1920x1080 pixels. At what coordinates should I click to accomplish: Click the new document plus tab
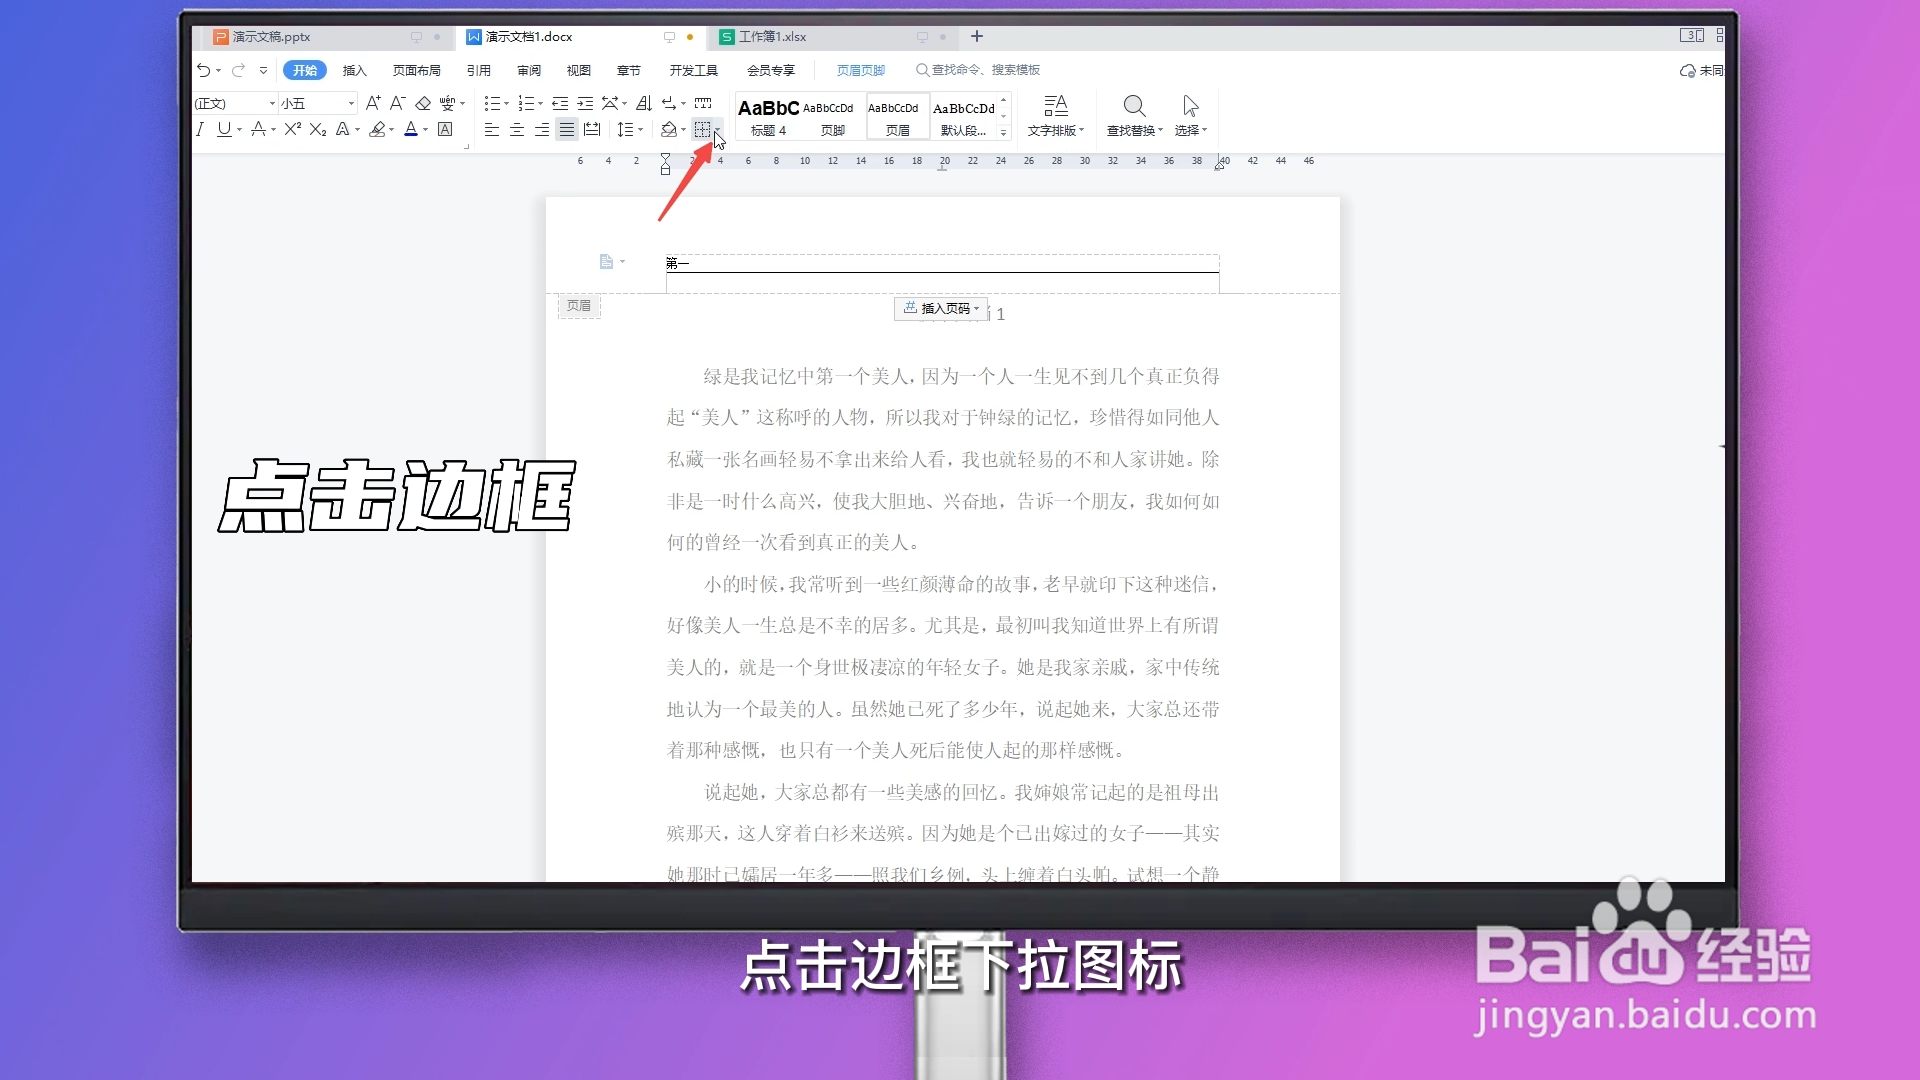977,37
